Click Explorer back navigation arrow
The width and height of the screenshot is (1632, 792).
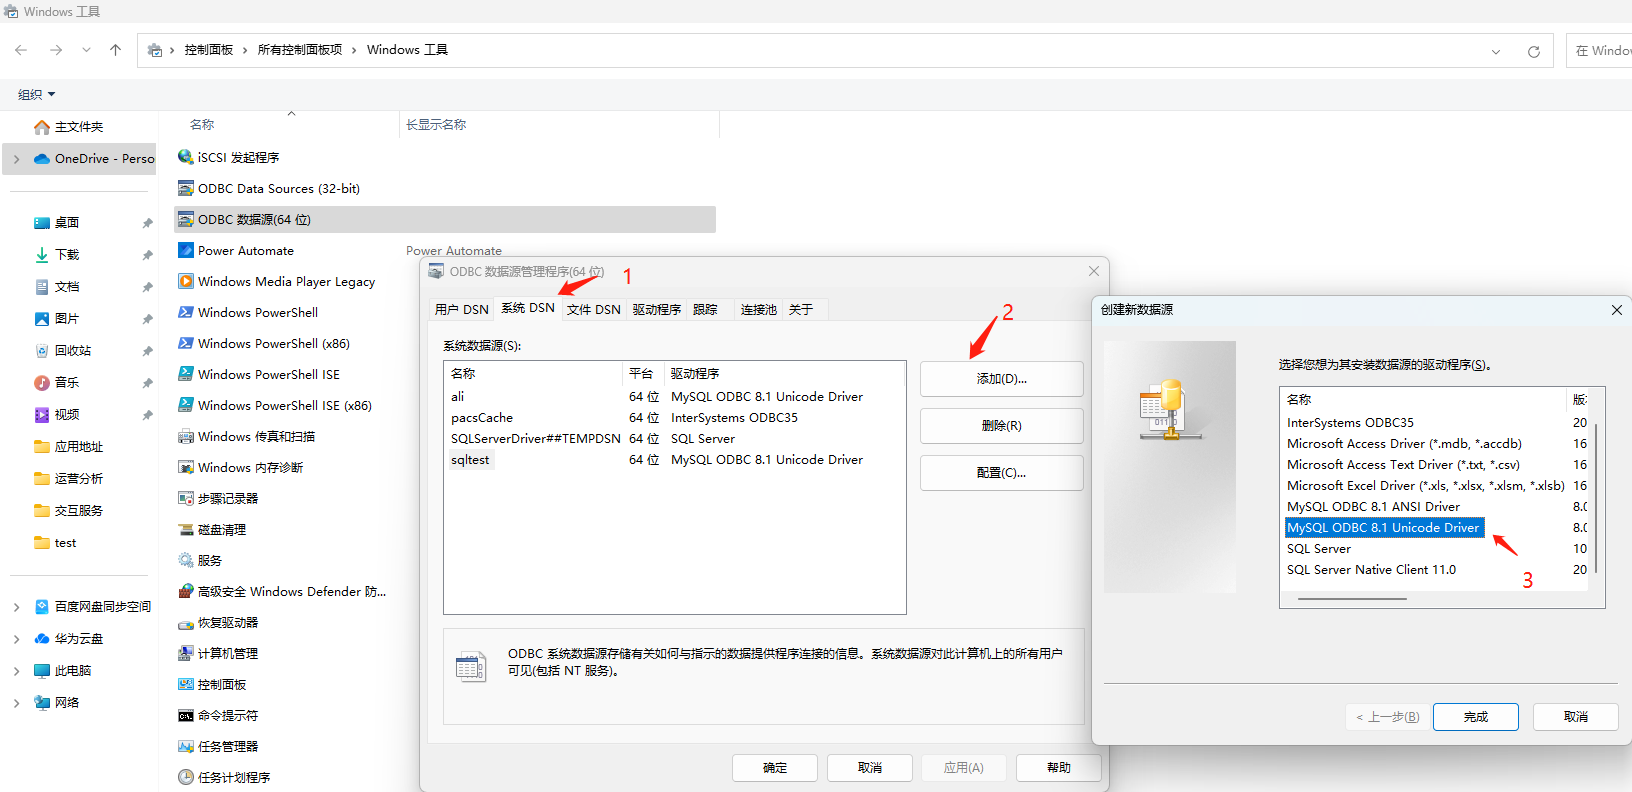pyautogui.click(x=21, y=50)
